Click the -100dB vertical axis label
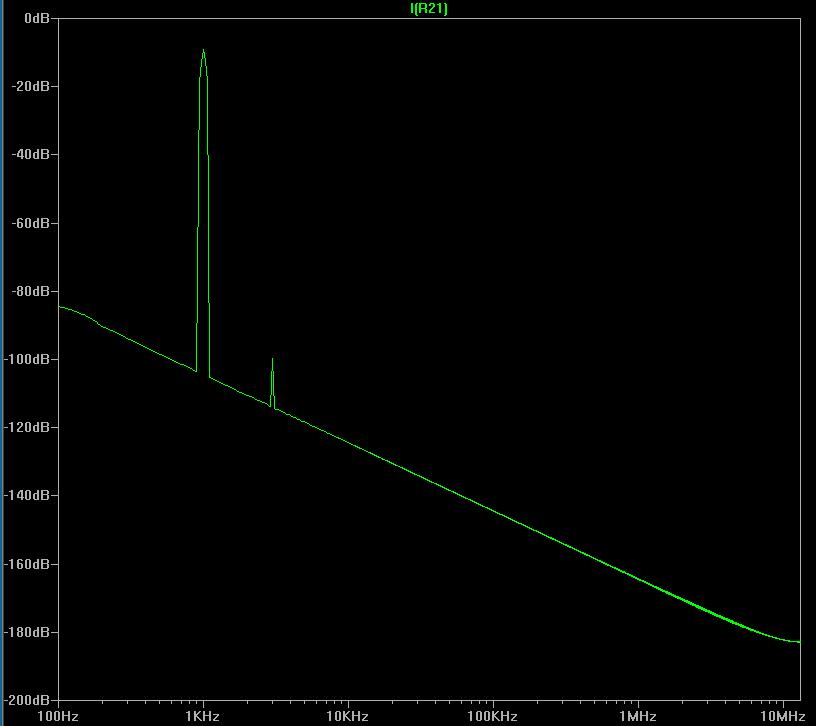The image size is (816, 726). pos(27,359)
